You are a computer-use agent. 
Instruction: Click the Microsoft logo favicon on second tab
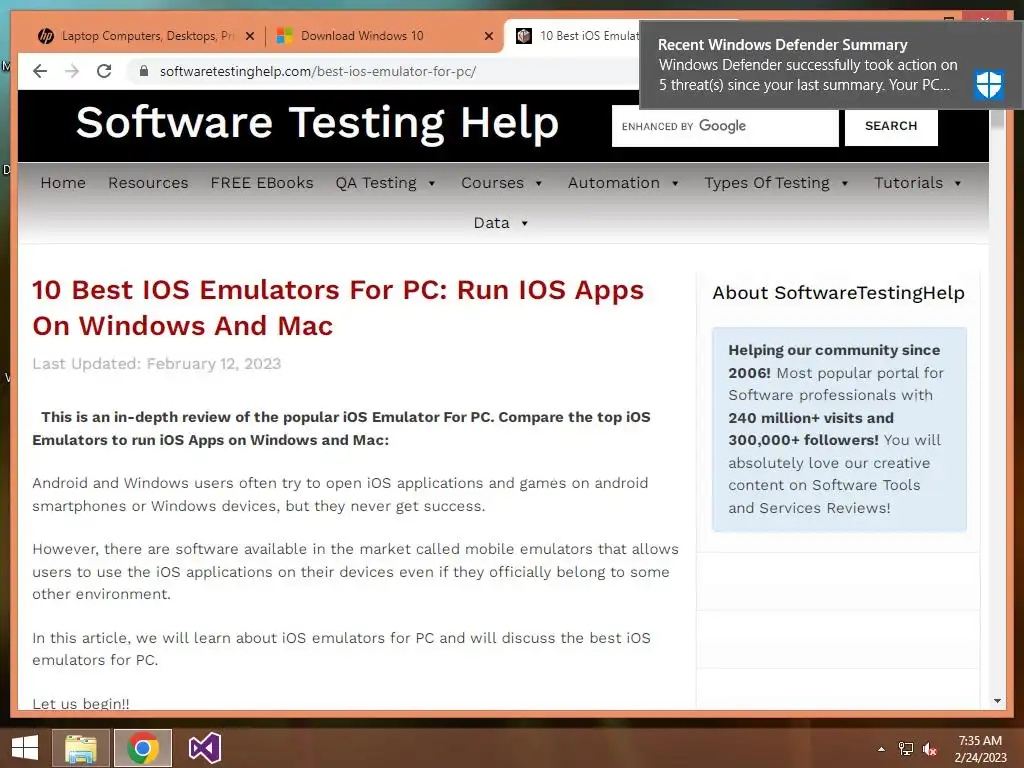coord(284,36)
